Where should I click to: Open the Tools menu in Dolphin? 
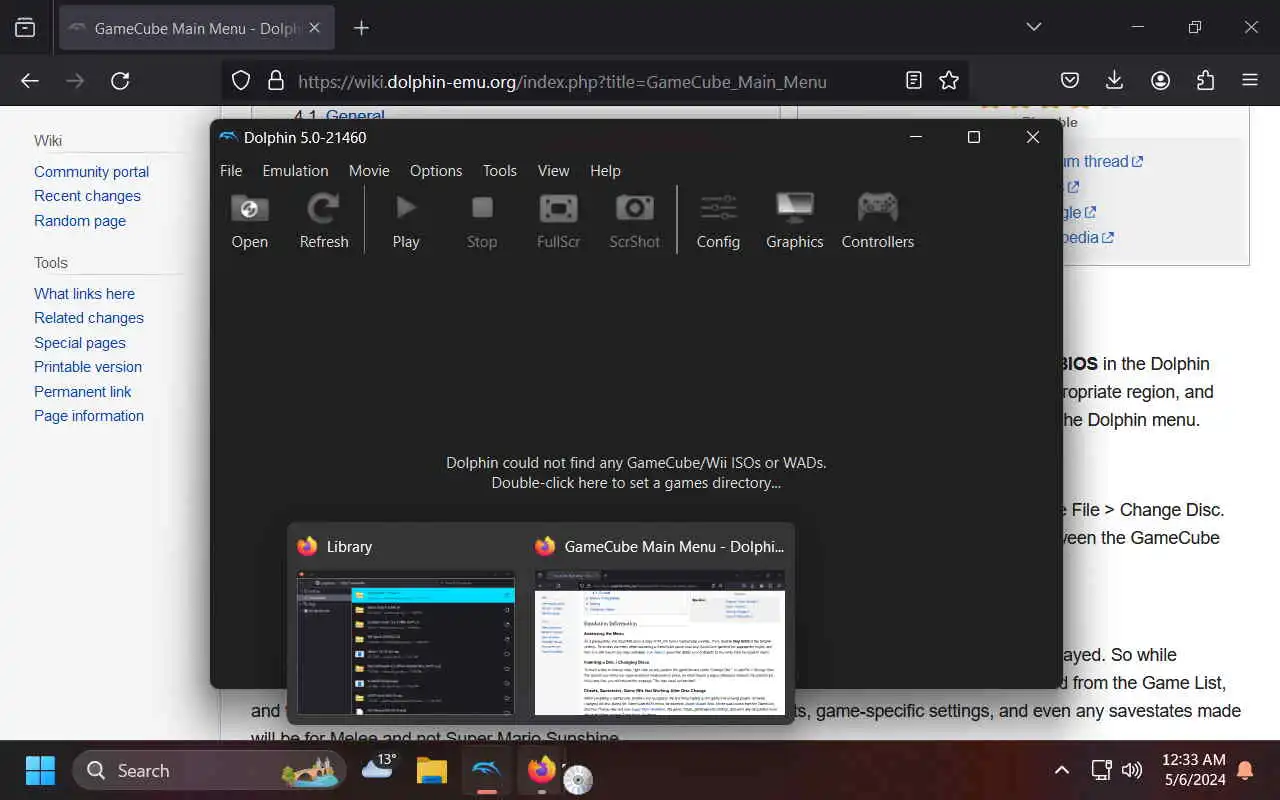click(x=500, y=171)
